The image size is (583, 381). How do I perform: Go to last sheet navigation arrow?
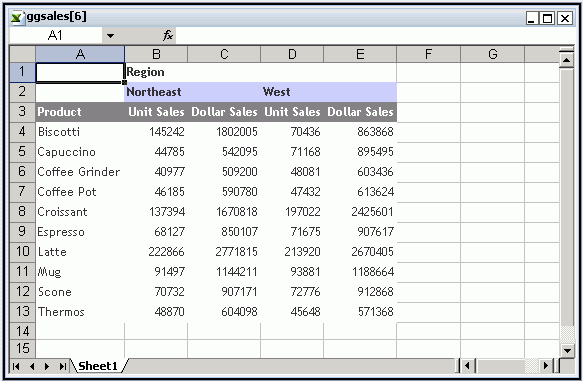click(x=63, y=367)
